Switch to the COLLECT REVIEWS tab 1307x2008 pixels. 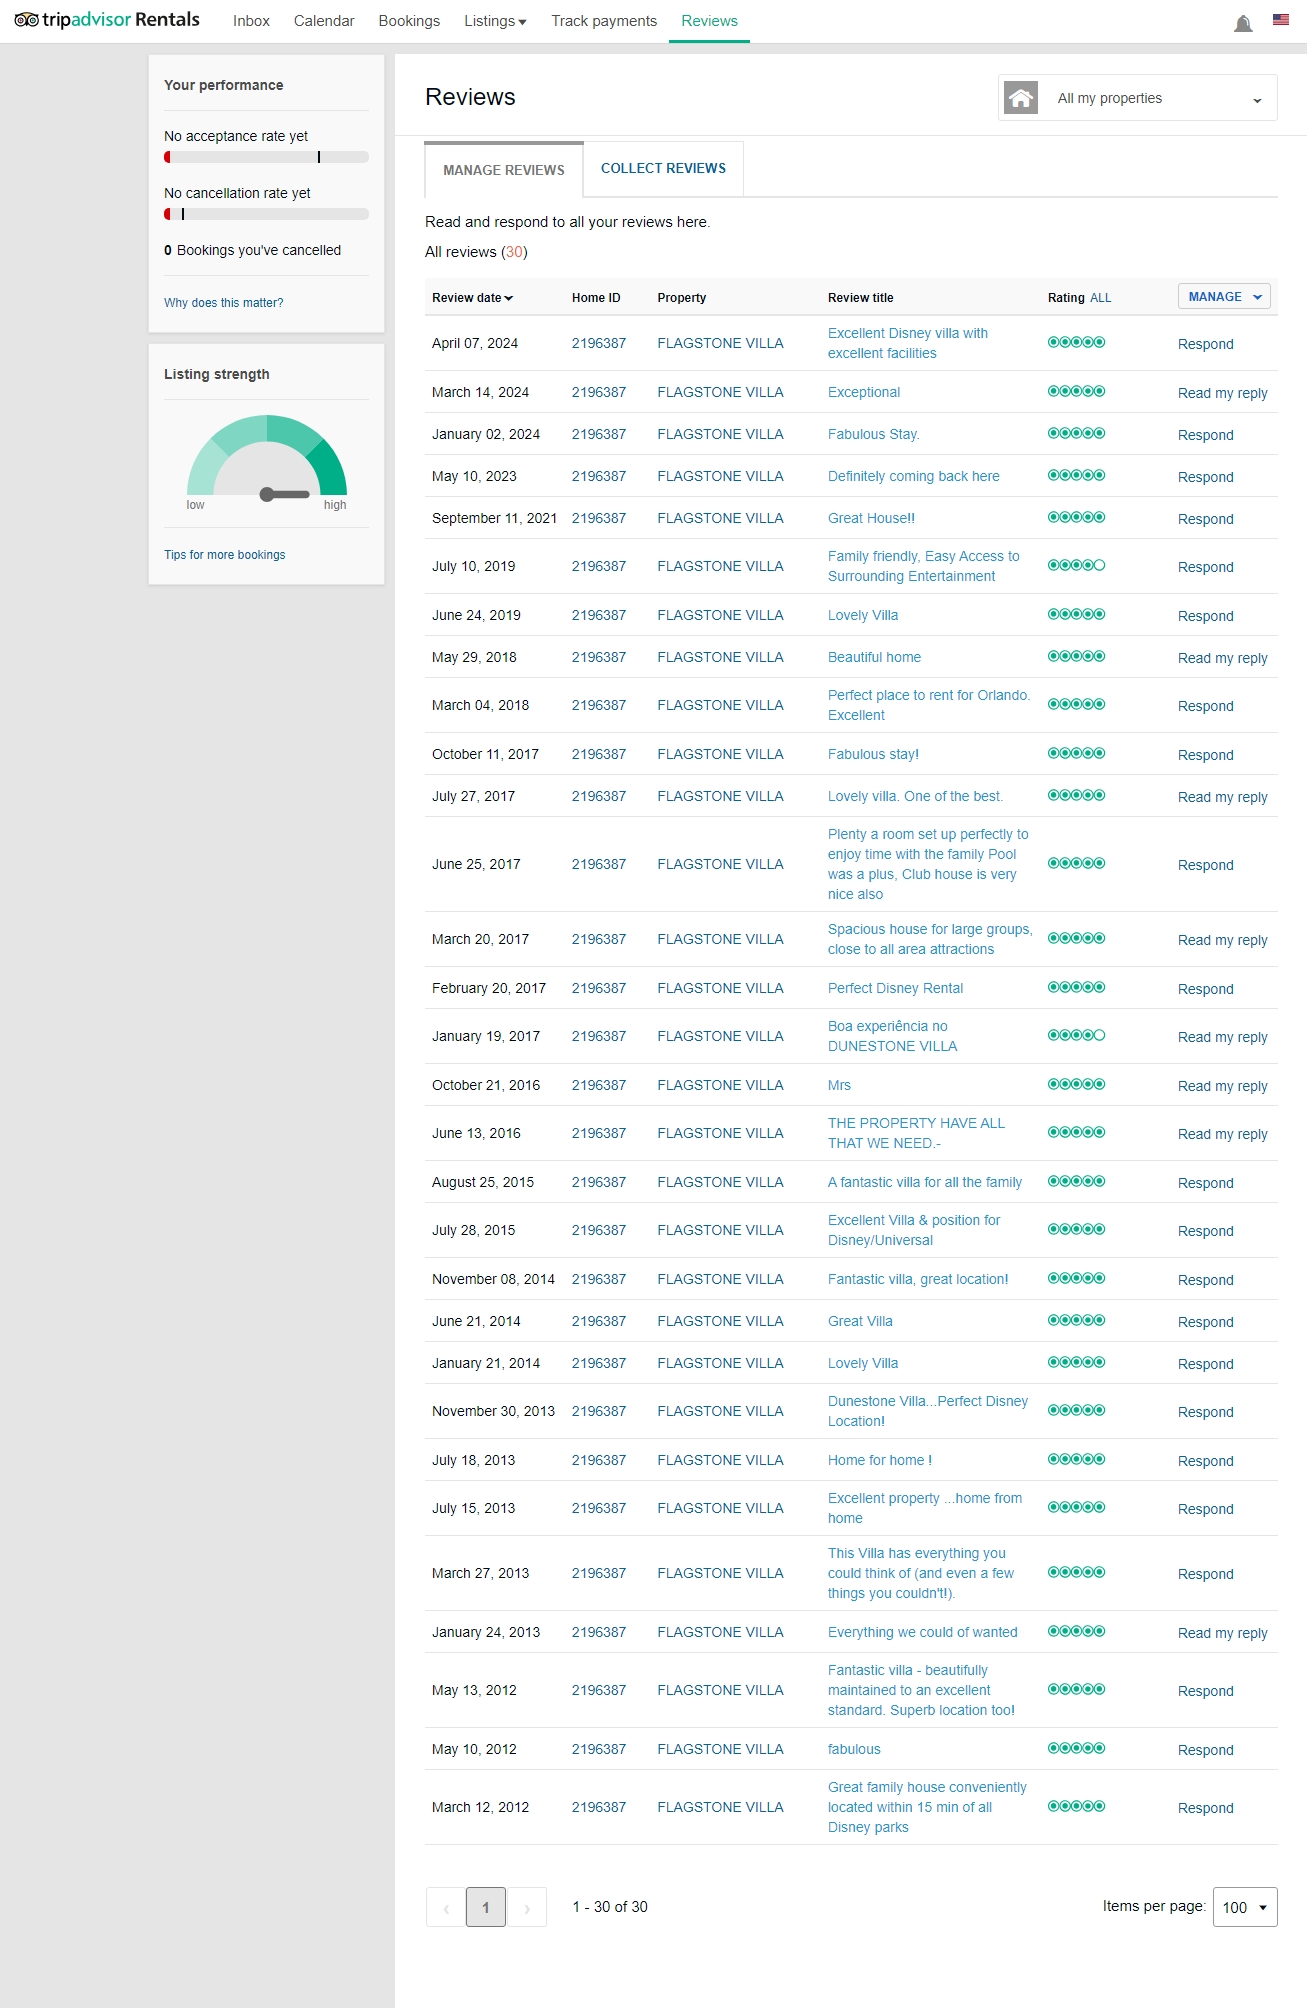click(663, 169)
